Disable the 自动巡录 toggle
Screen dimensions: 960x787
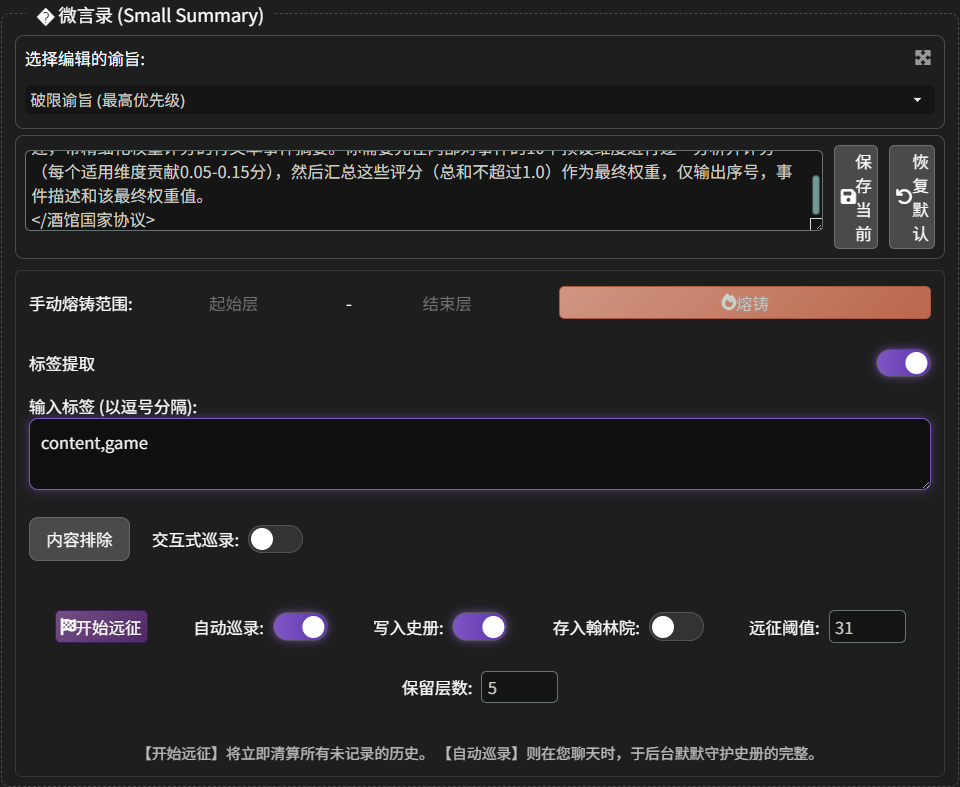tap(300, 627)
